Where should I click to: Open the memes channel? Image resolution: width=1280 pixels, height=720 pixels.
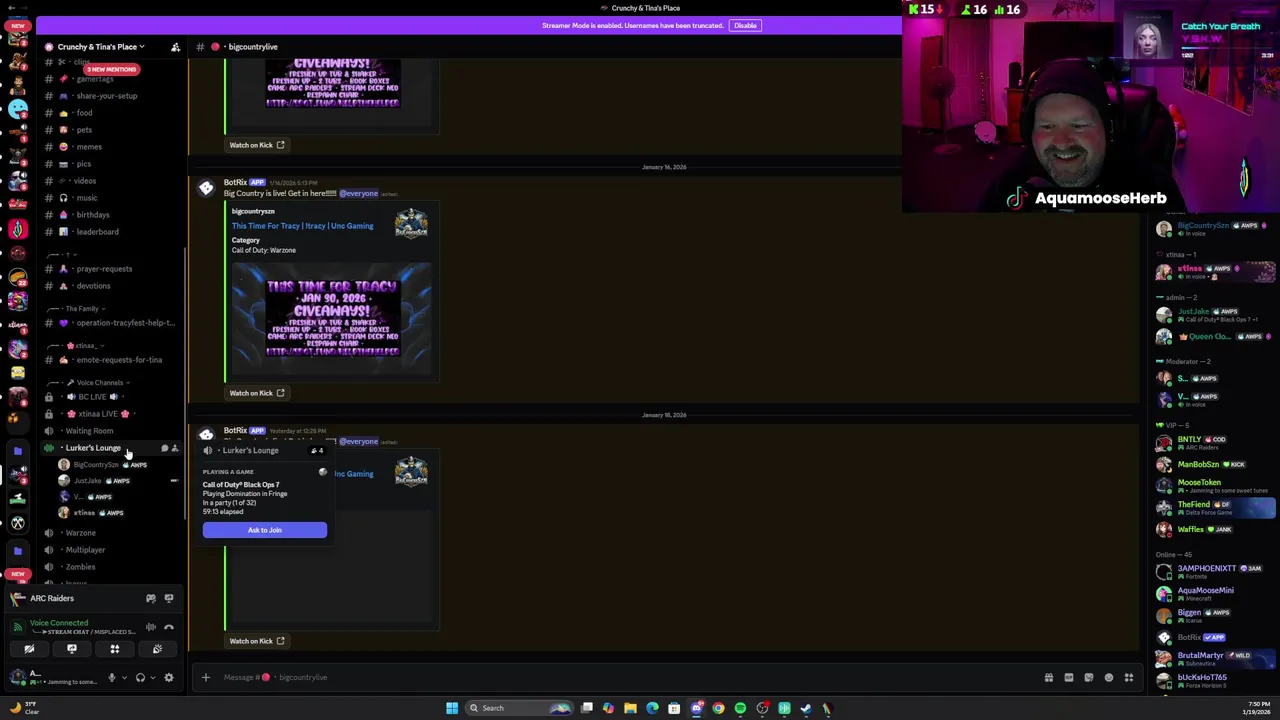110,147
